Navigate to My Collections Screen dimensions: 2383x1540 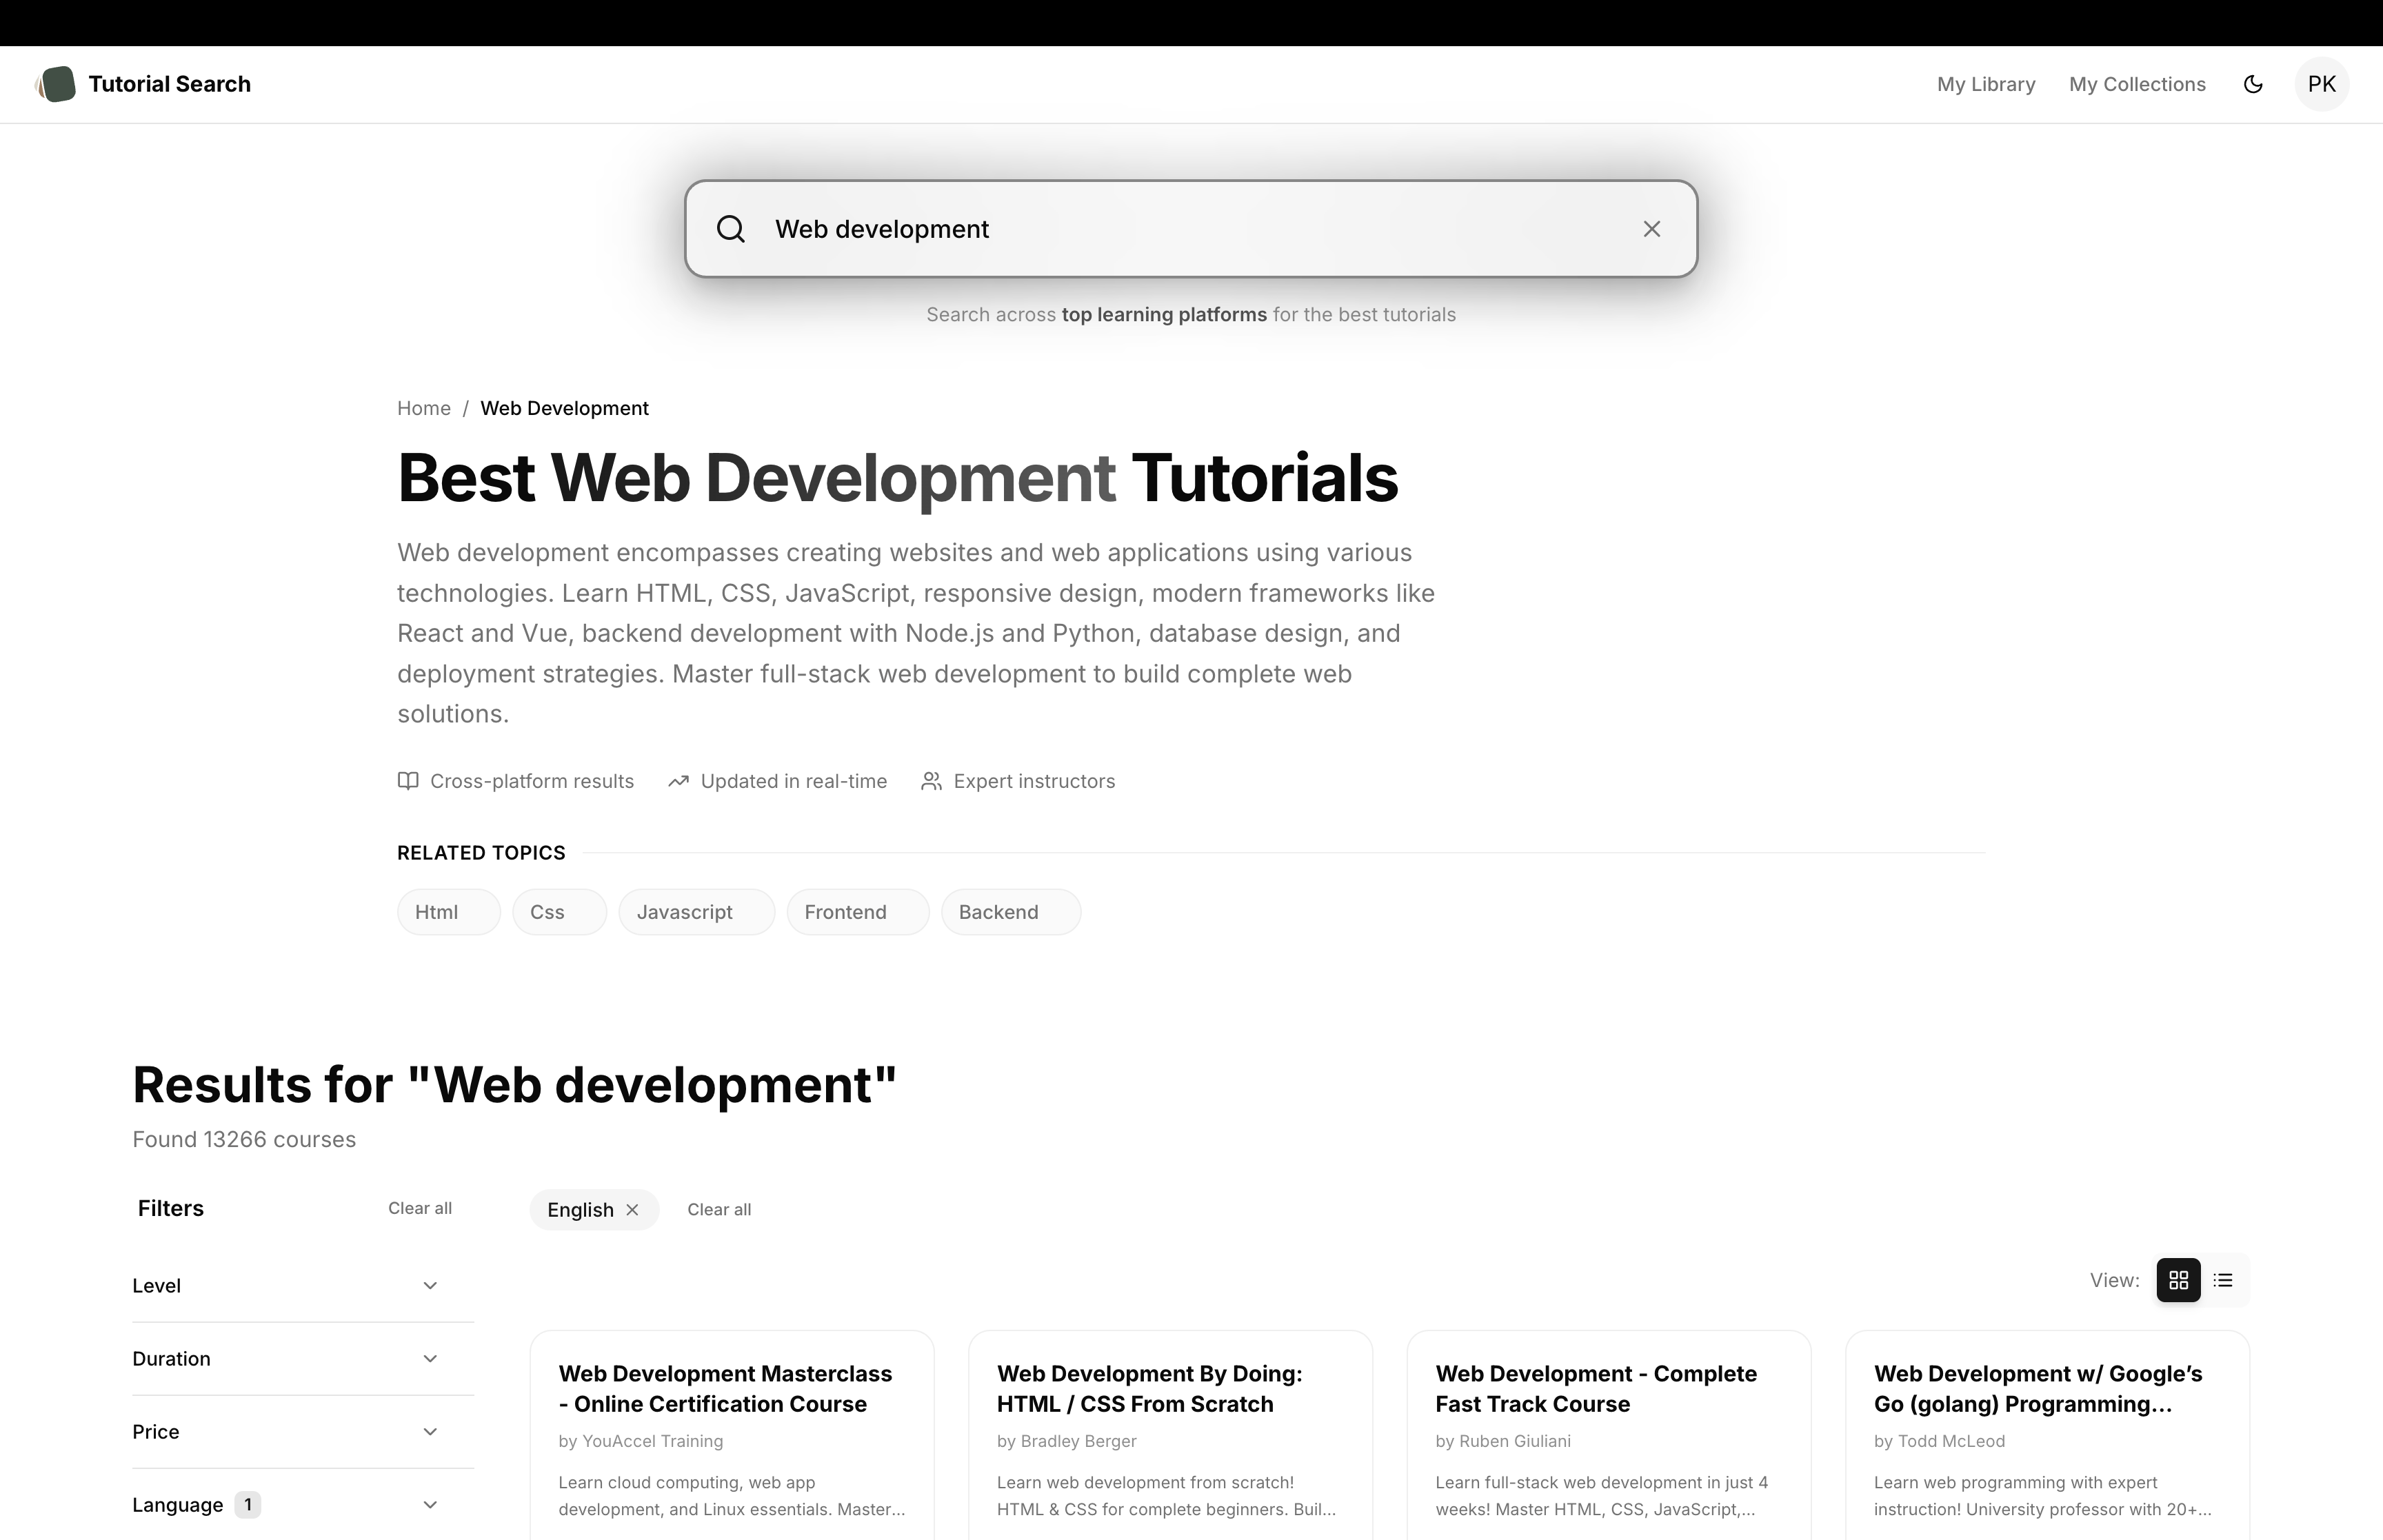tap(2137, 84)
